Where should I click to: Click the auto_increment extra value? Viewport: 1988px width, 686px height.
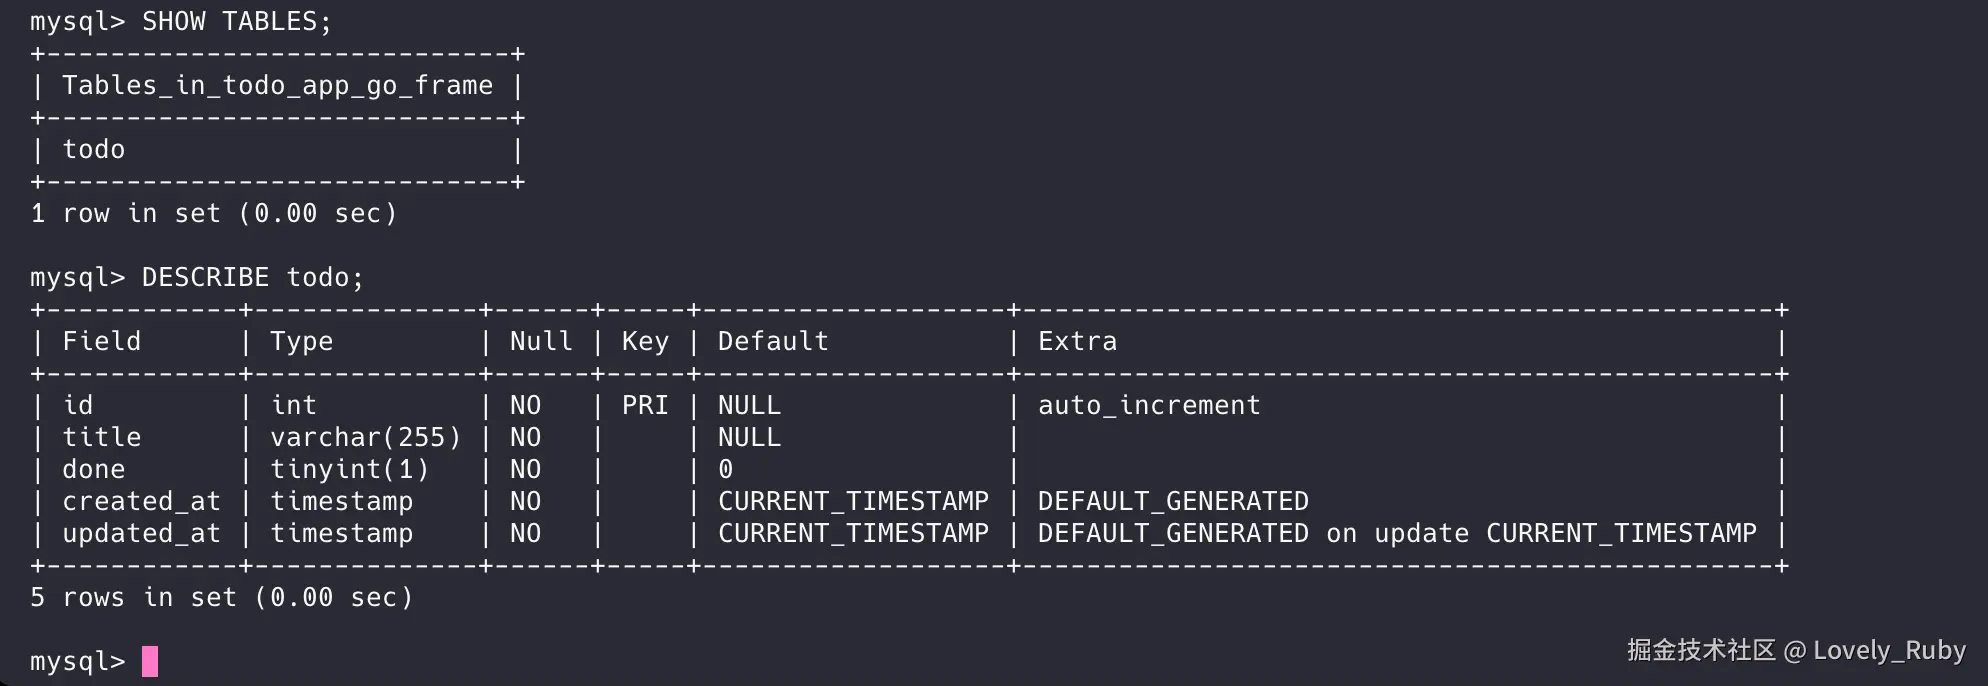tap(1149, 406)
